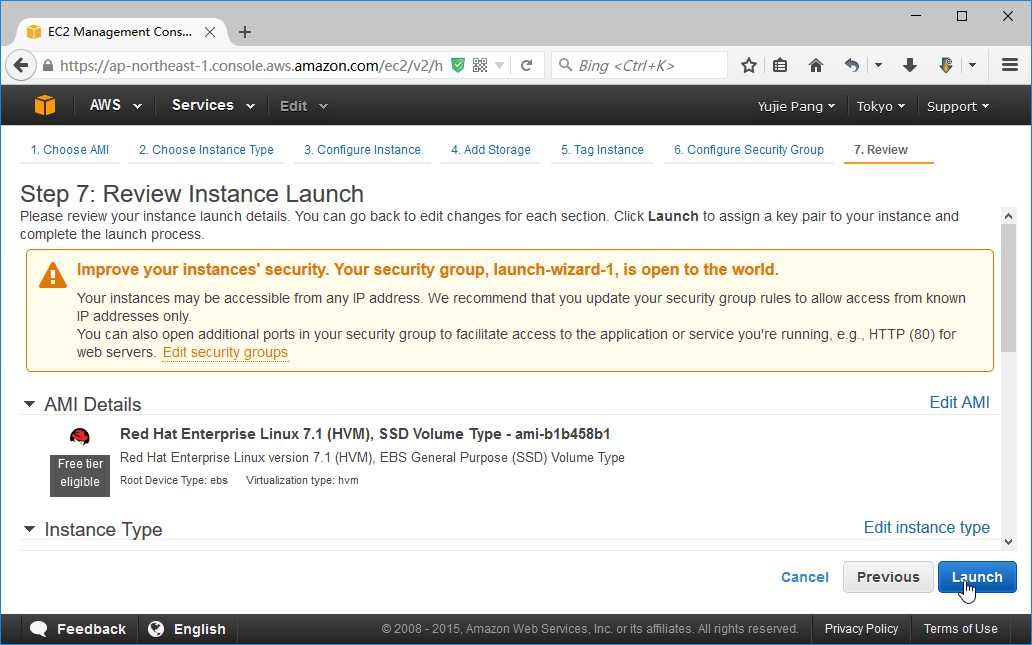Open the Support dropdown menu

click(x=958, y=106)
